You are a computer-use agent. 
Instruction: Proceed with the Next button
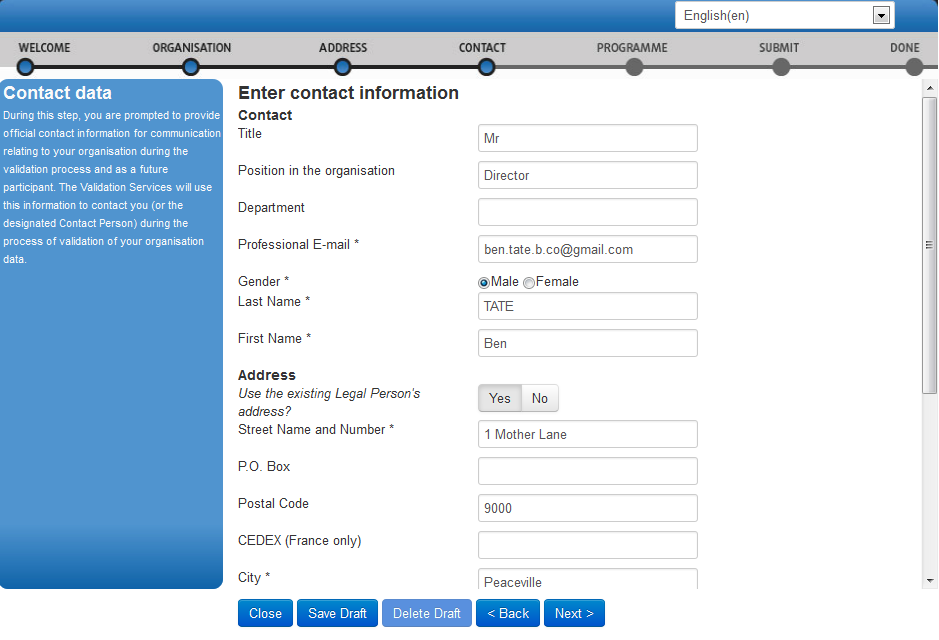click(x=574, y=613)
